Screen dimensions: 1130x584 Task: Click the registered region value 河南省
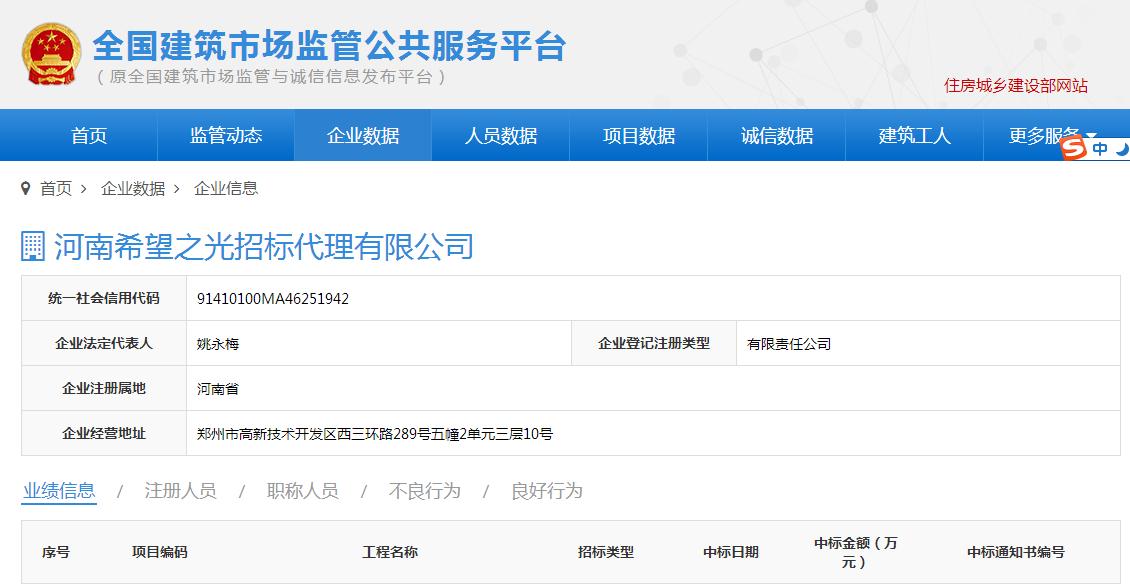[x=218, y=389]
